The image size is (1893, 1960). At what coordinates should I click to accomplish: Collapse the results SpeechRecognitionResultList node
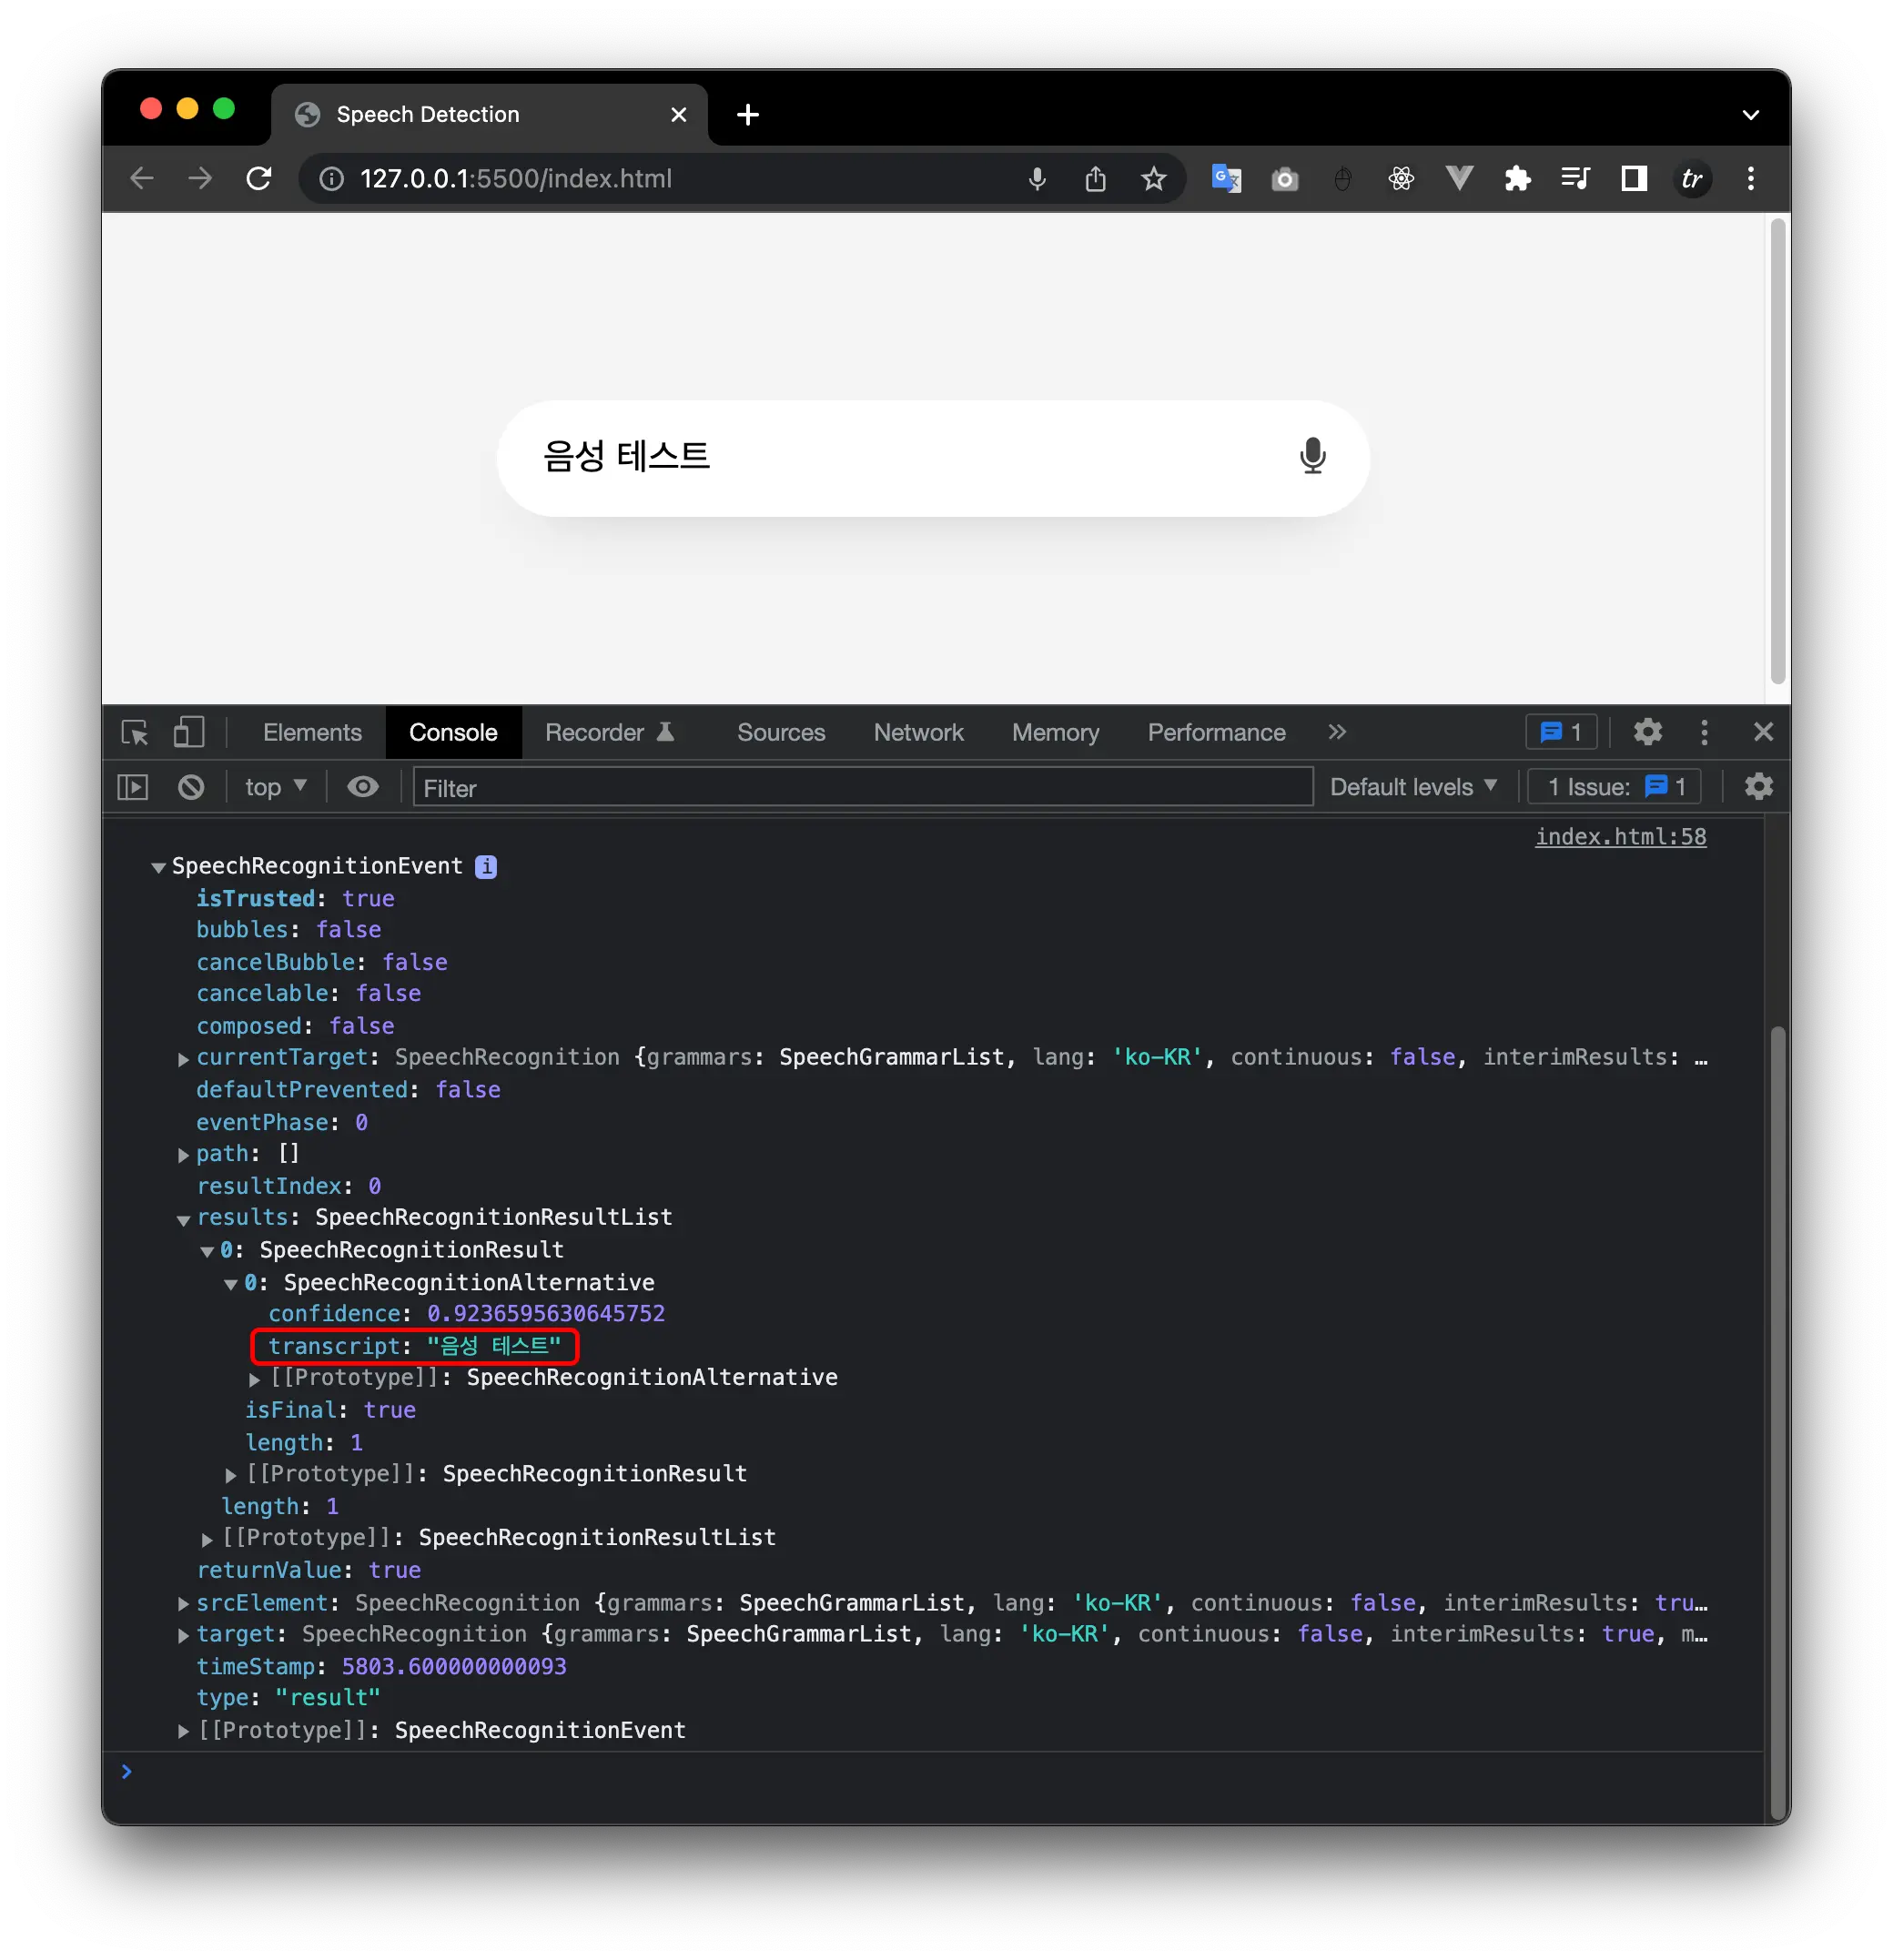[x=184, y=1220]
